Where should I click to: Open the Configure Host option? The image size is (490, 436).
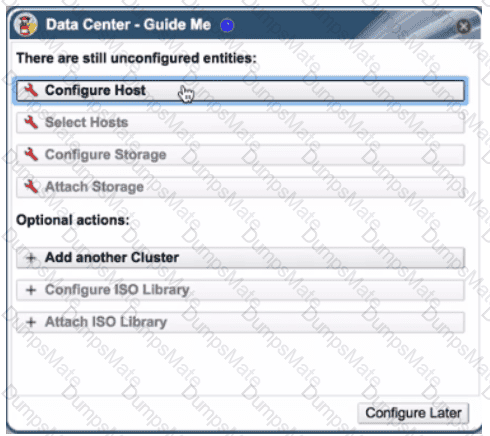click(240, 90)
